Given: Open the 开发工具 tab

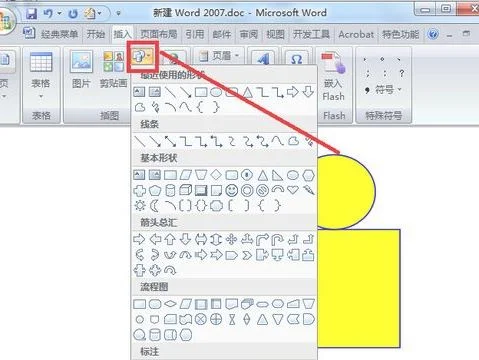Looking at the screenshot, I should (311, 34).
